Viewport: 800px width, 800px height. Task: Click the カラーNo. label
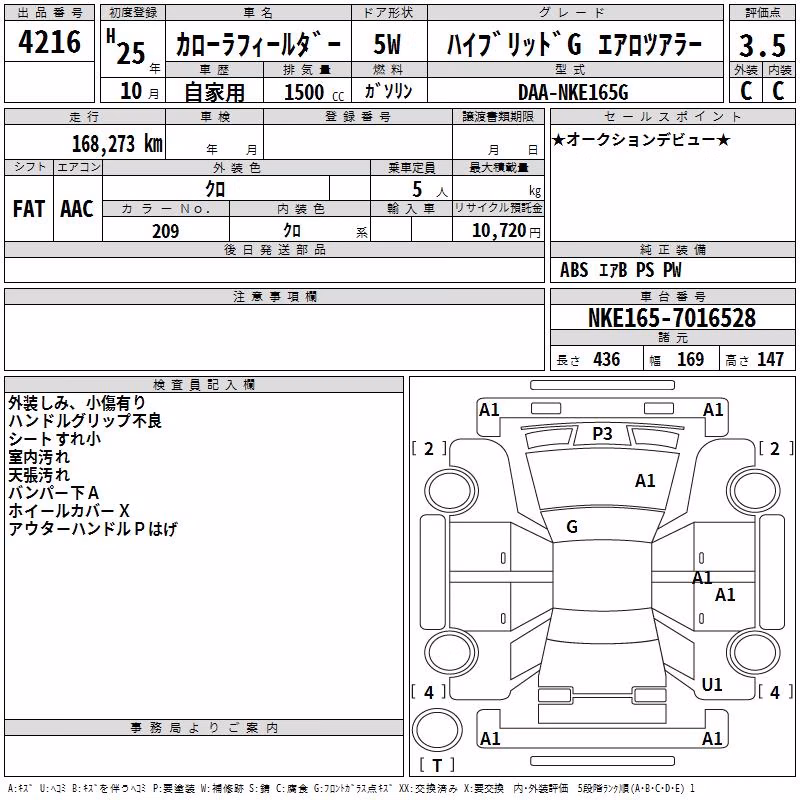pos(166,208)
